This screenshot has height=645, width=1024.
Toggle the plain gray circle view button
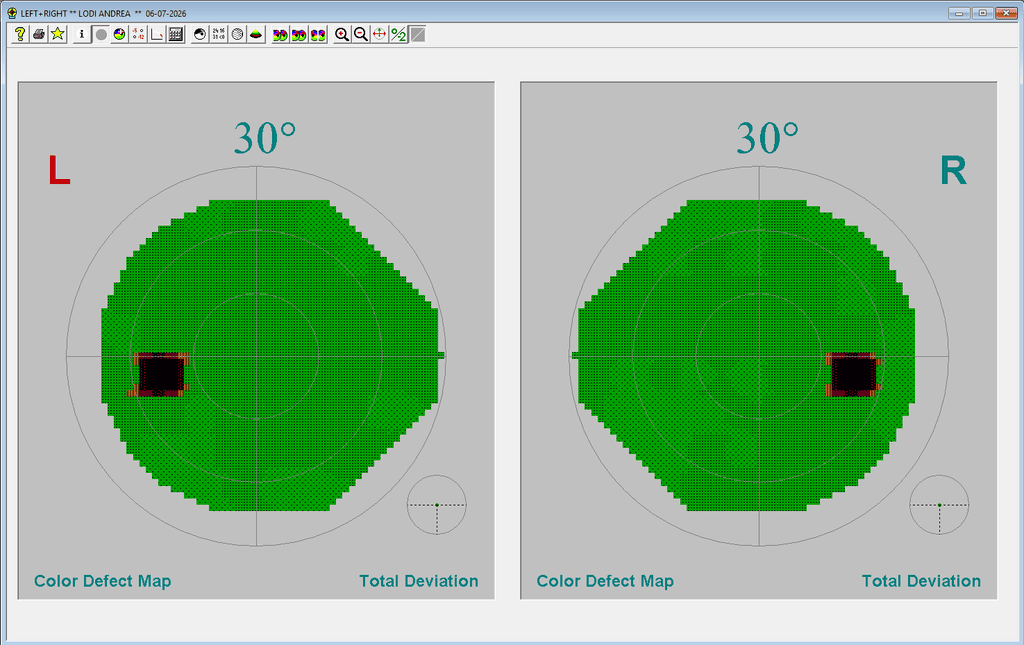[x=101, y=35]
